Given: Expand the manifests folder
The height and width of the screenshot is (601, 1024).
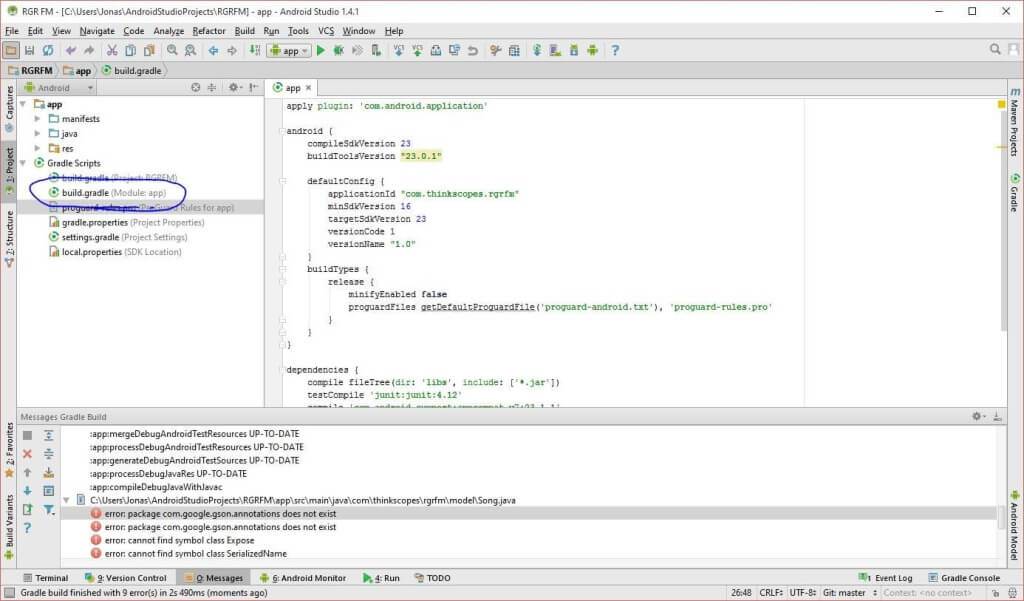Looking at the screenshot, I should point(37,119).
